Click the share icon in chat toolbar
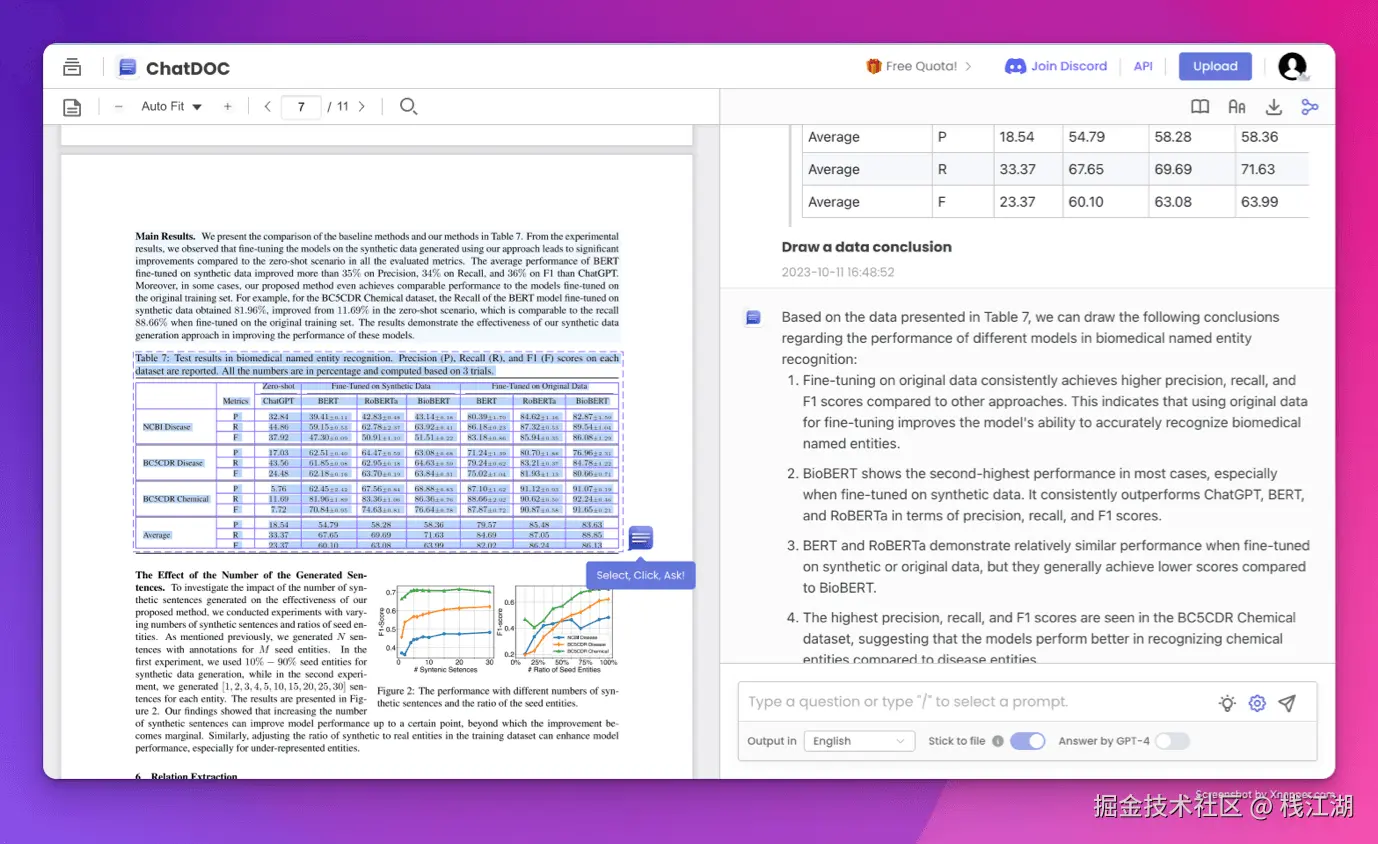The height and width of the screenshot is (844, 1378). click(1310, 107)
